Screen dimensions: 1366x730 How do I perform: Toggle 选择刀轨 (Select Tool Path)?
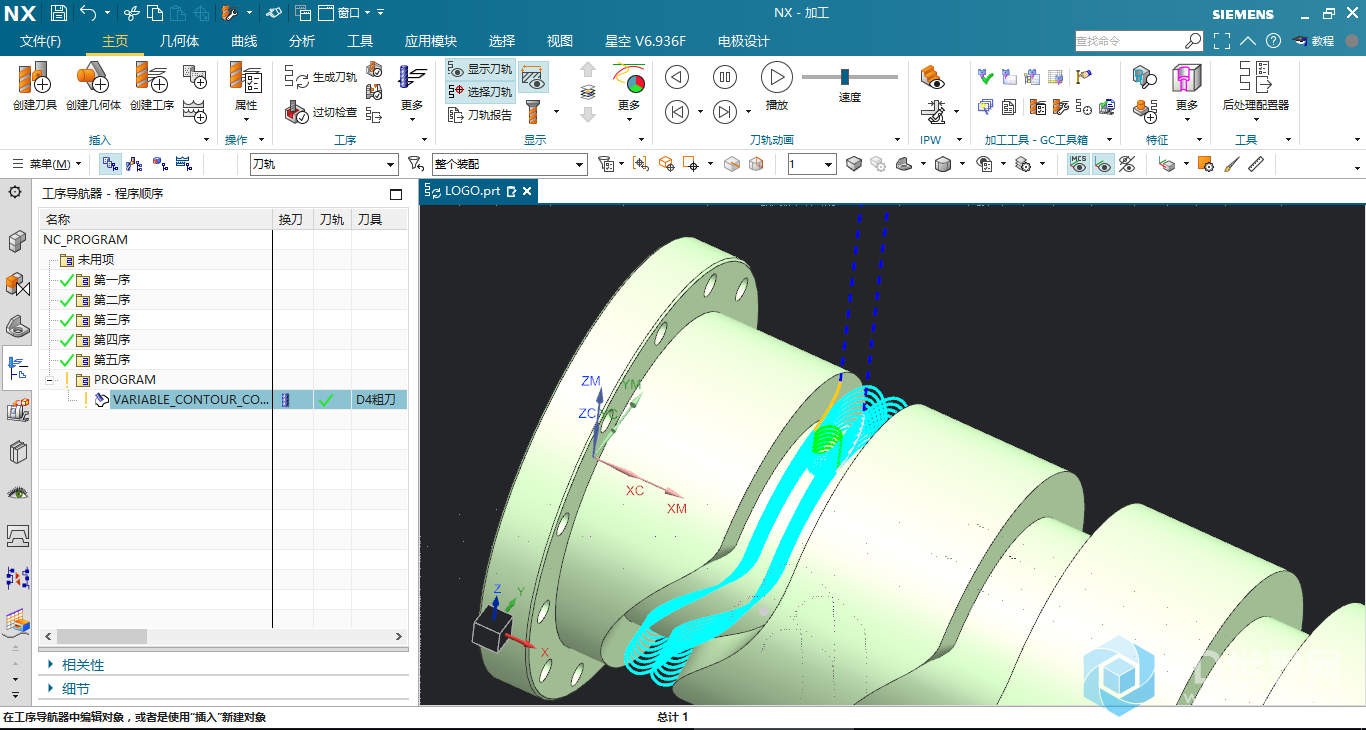pyautogui.click(x=480, y=91)
